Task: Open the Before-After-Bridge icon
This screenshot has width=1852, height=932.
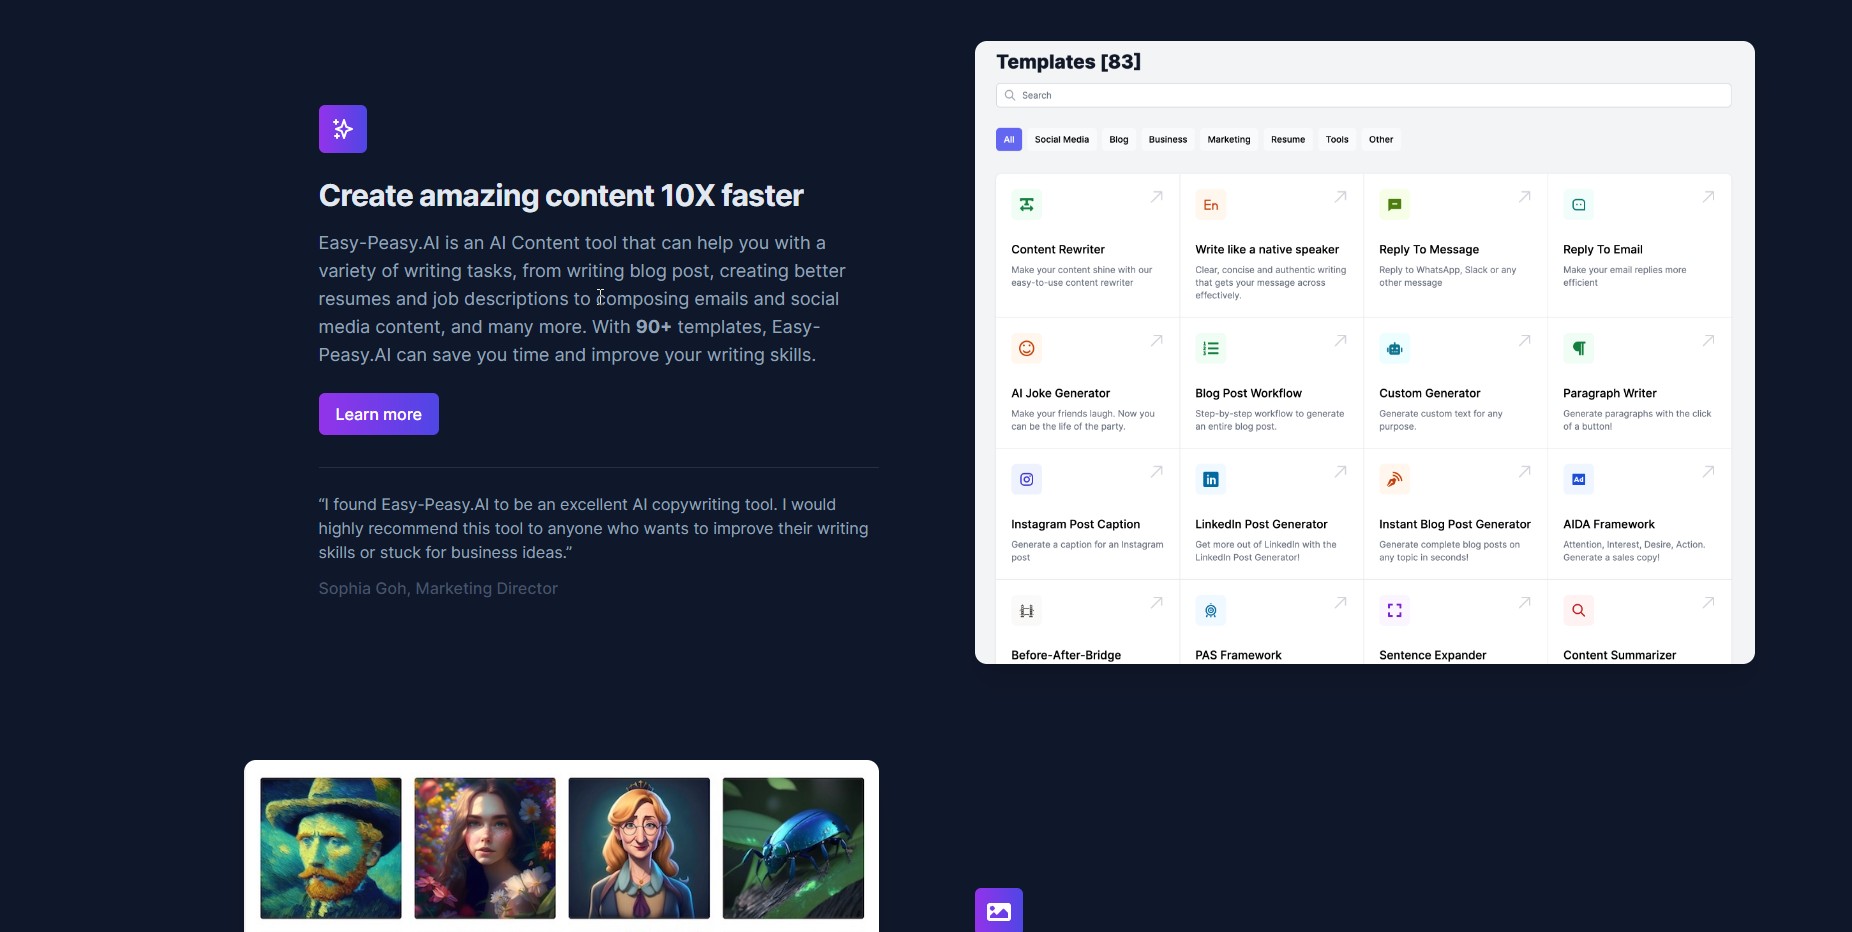Action: 1026,611
